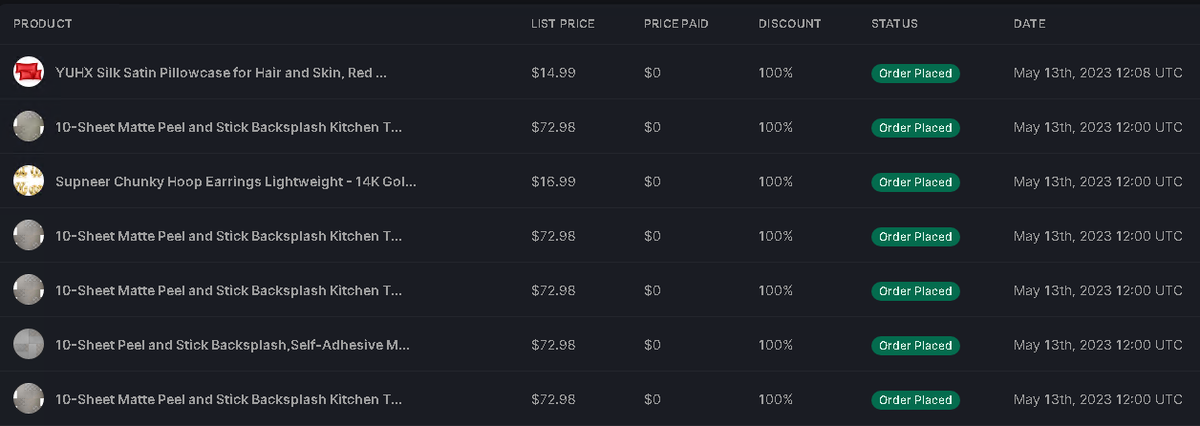Click the Supneer hoop earrings thumbnail image
This screenshot has height=426, width=1200.
(x=27, y=181)
